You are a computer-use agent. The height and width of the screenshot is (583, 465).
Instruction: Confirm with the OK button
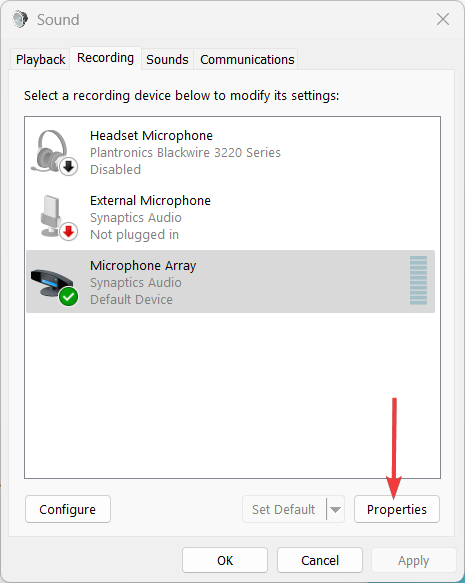tap(225, 560)
